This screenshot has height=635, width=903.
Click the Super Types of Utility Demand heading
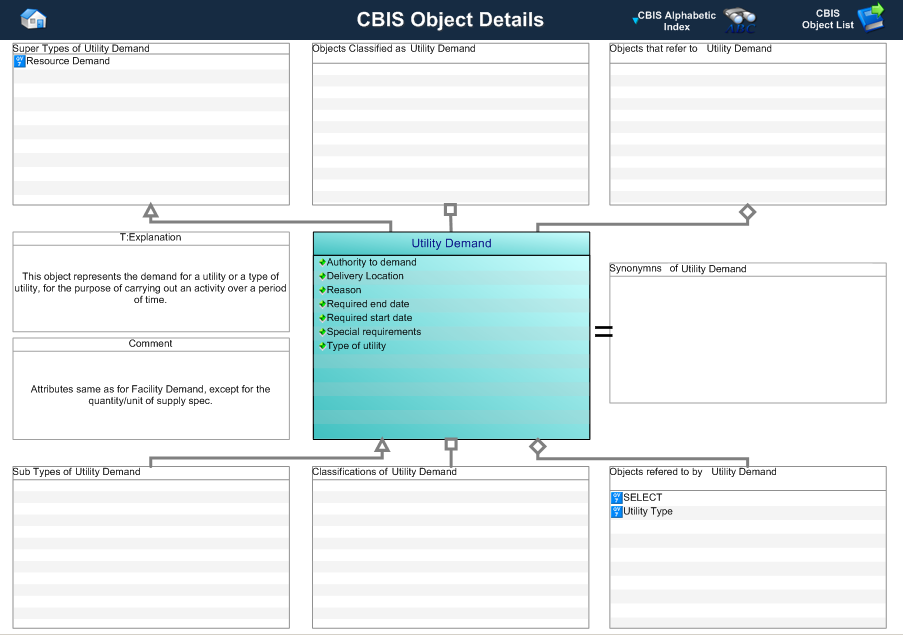(81, 48)
